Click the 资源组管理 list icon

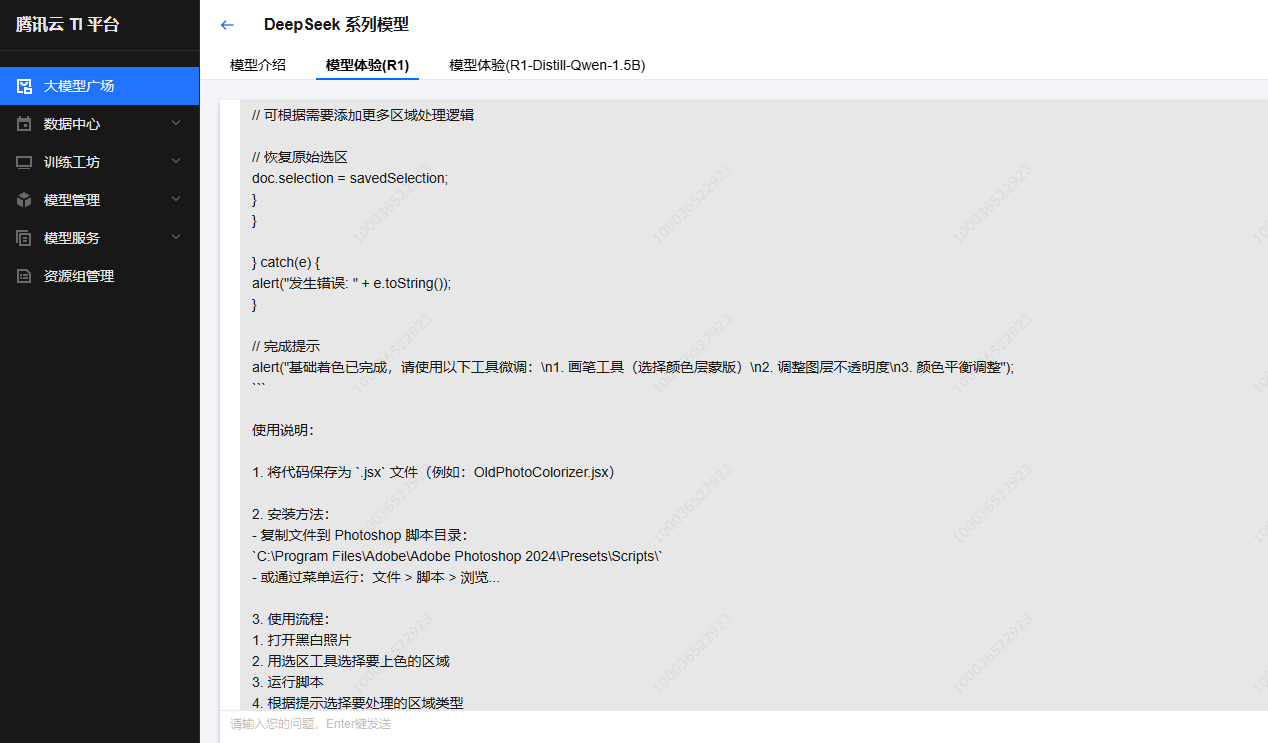[x=24, y=276]
